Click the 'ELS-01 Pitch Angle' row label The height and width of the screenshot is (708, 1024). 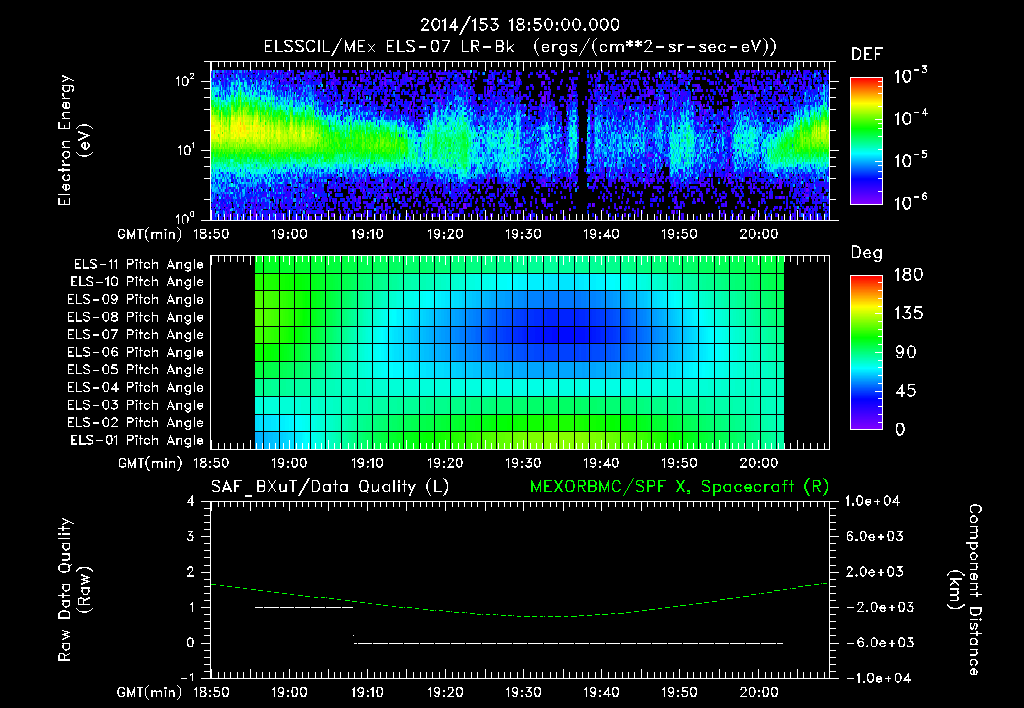137,441
